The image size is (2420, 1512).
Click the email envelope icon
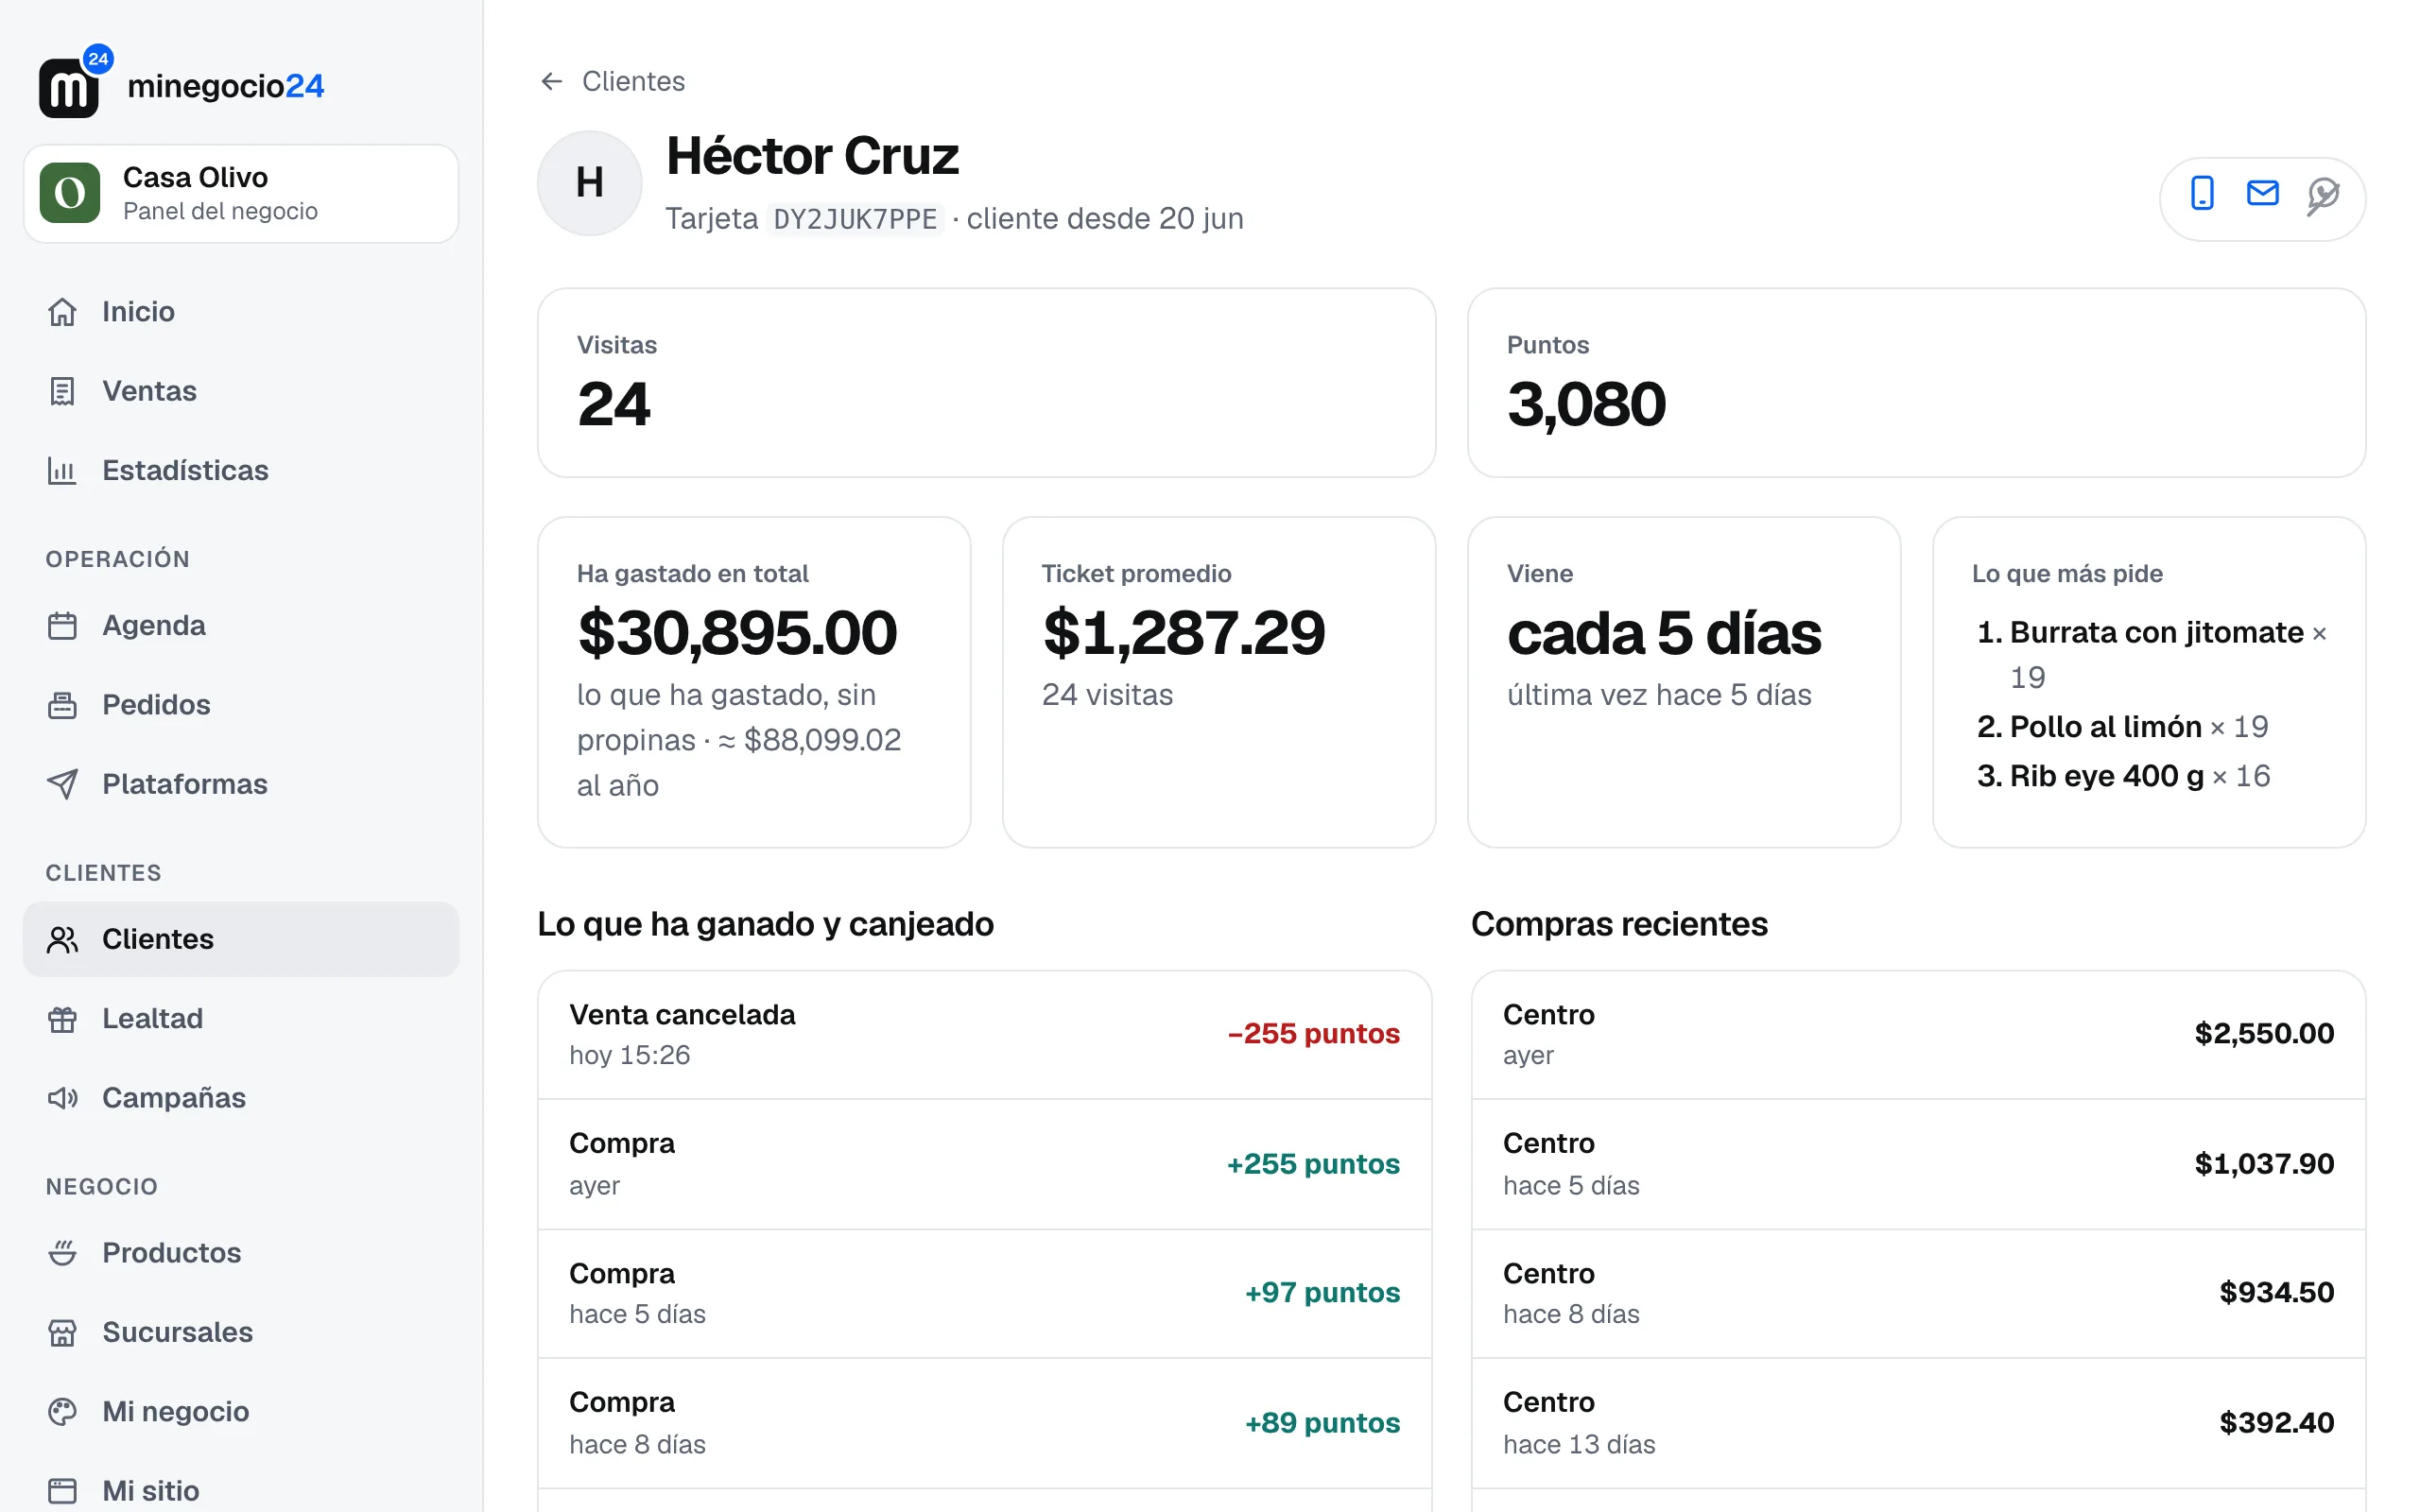coord(2262,193)
